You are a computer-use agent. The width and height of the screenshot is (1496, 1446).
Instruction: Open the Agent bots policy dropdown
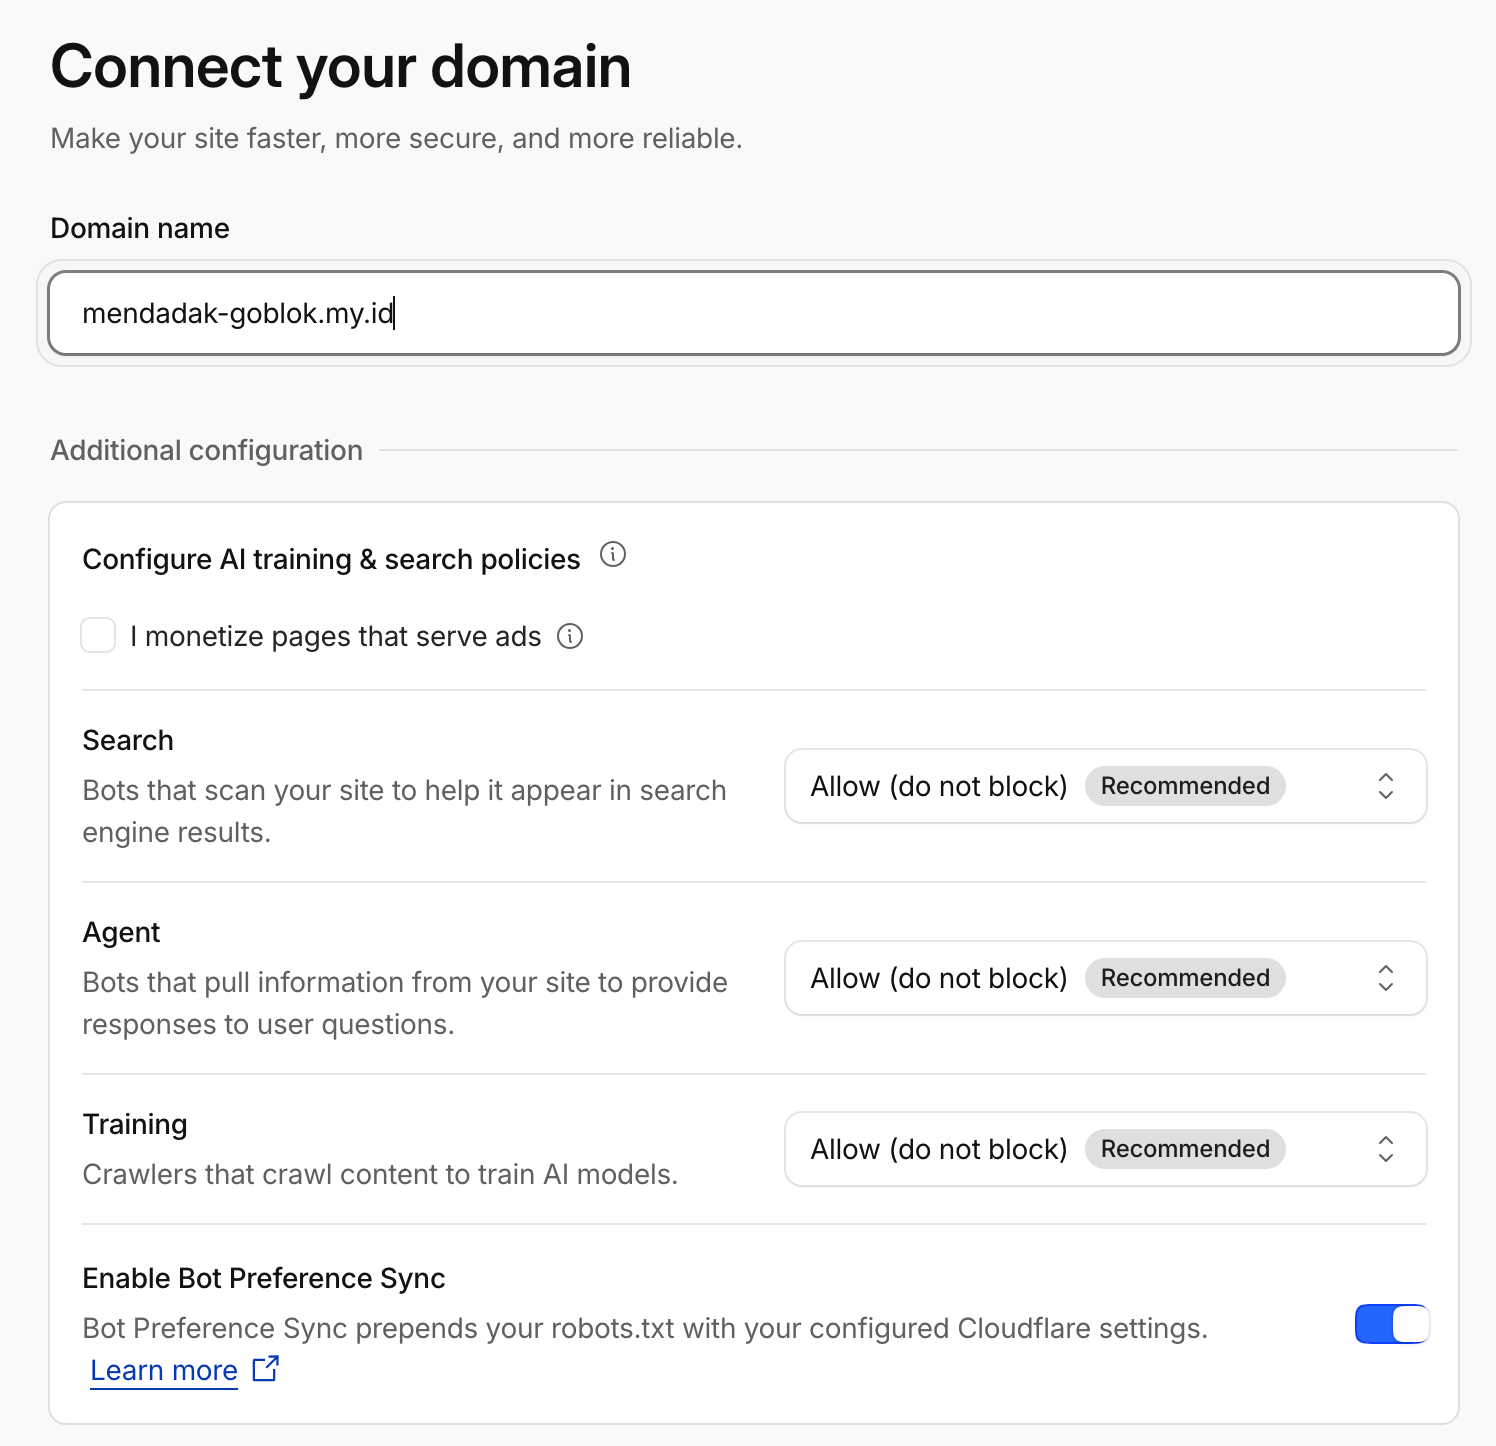coord(1105,978)
